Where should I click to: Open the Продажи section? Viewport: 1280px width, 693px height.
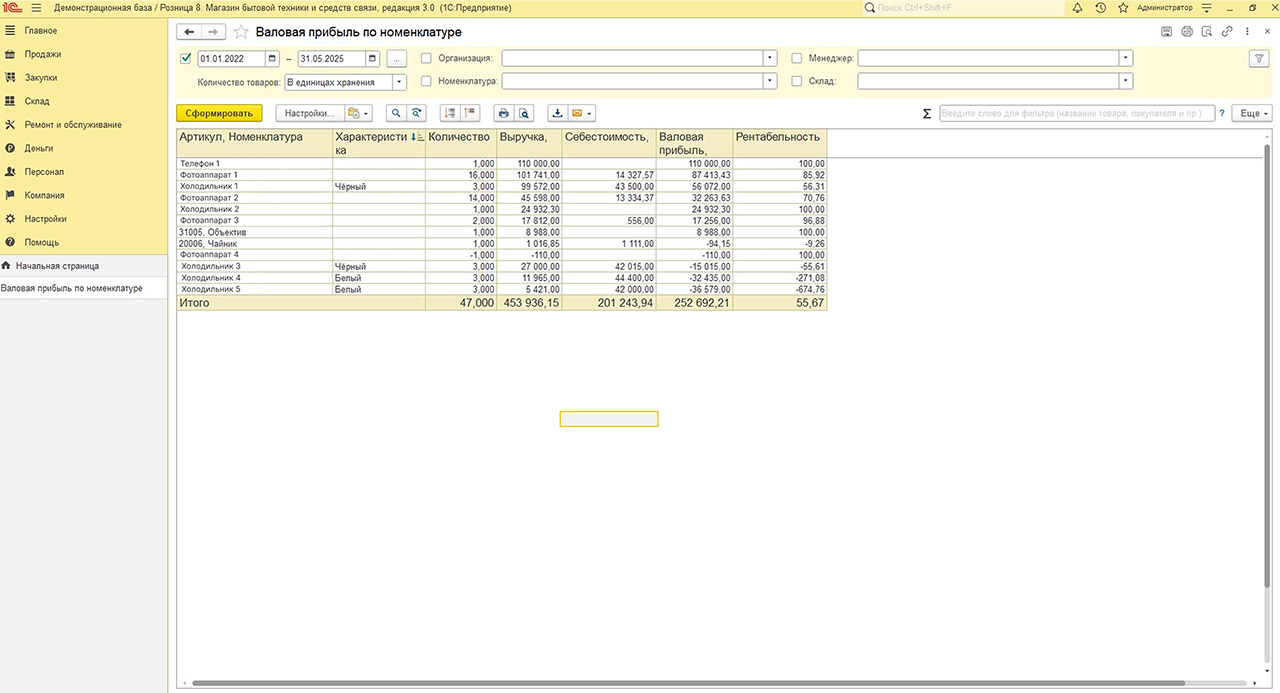[x=84, y=54]
